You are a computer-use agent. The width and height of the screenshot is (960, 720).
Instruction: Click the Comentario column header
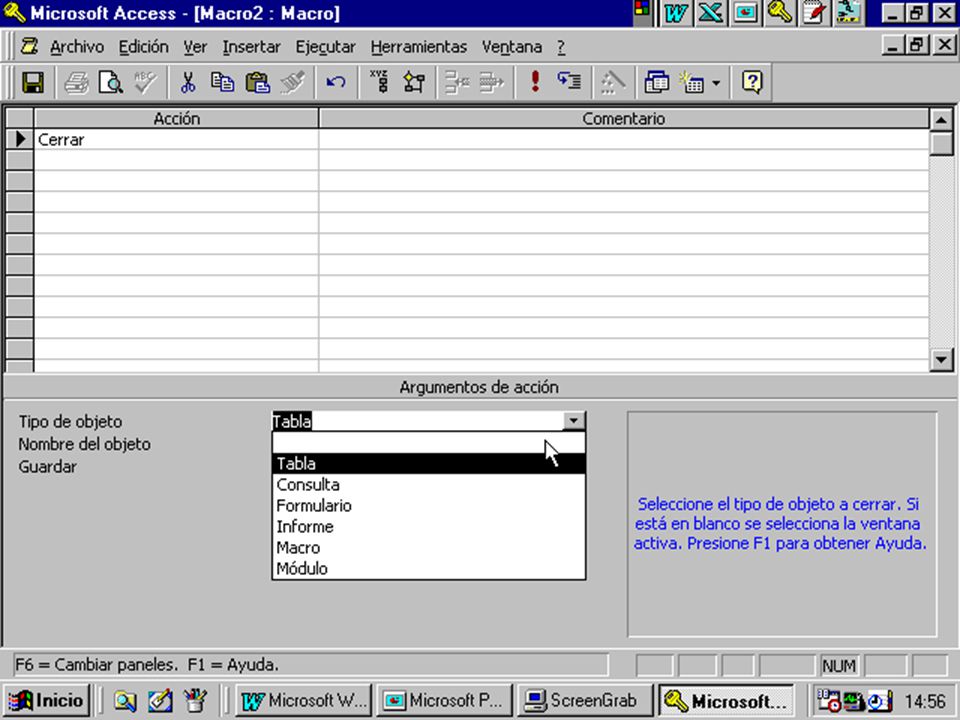623,118
